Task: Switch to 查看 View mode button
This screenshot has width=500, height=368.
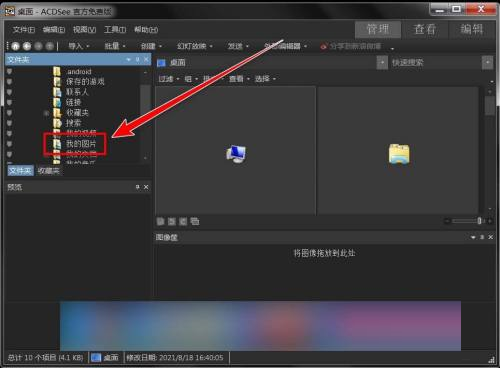Action: (x=425, y=30)
